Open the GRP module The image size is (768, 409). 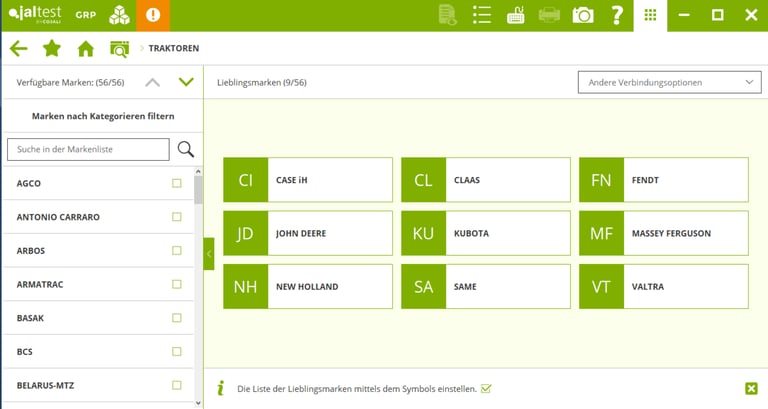click(86, 15)
